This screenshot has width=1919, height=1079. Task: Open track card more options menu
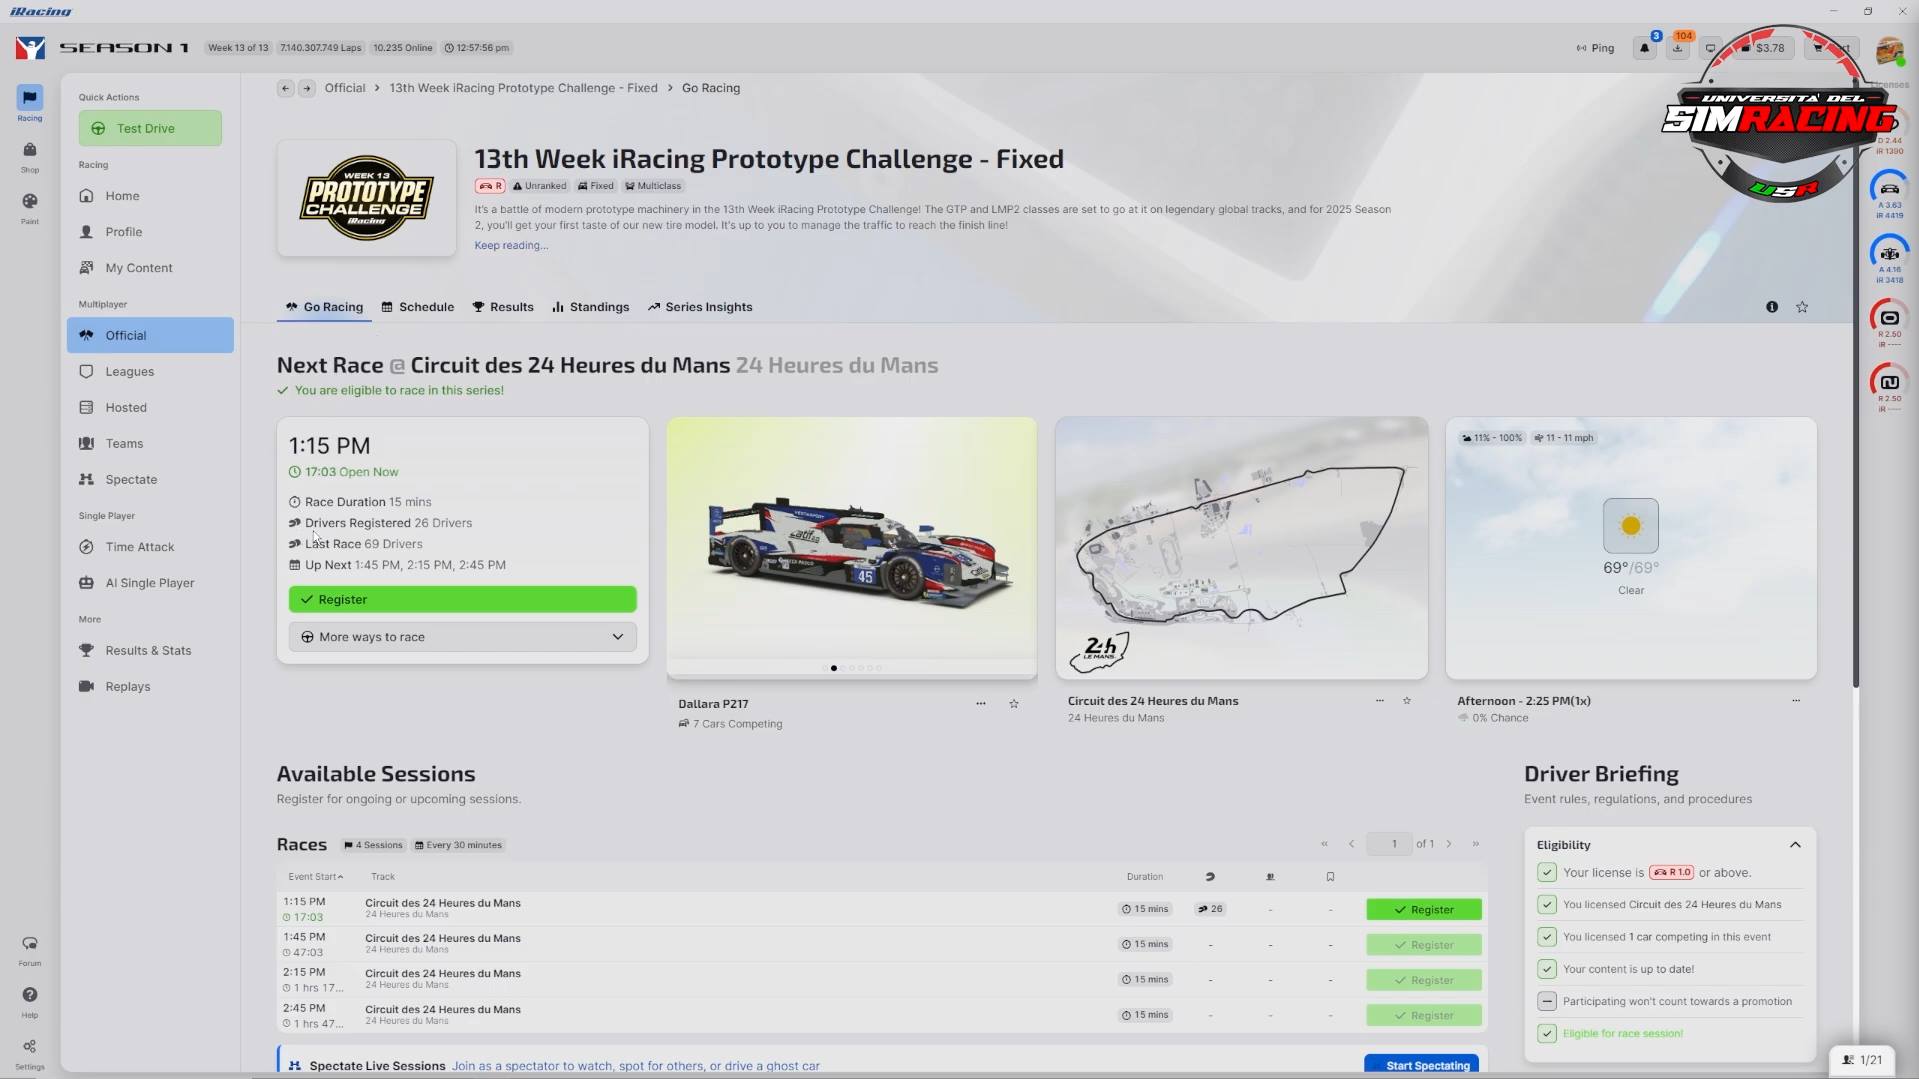point(1380,701)
